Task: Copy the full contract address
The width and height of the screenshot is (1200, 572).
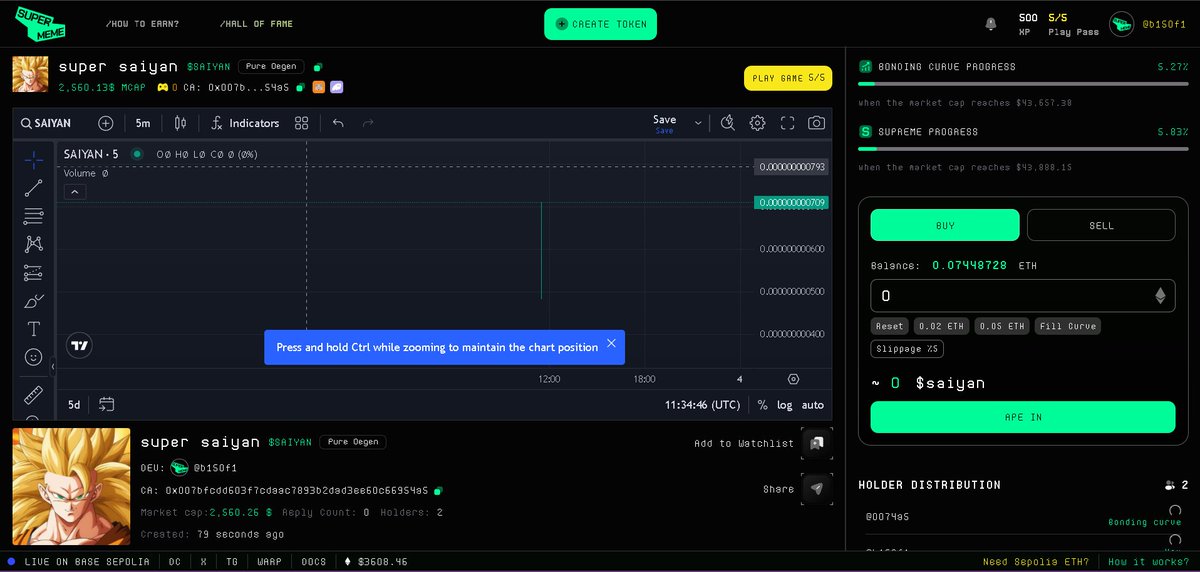Action: tap(439, 491)
